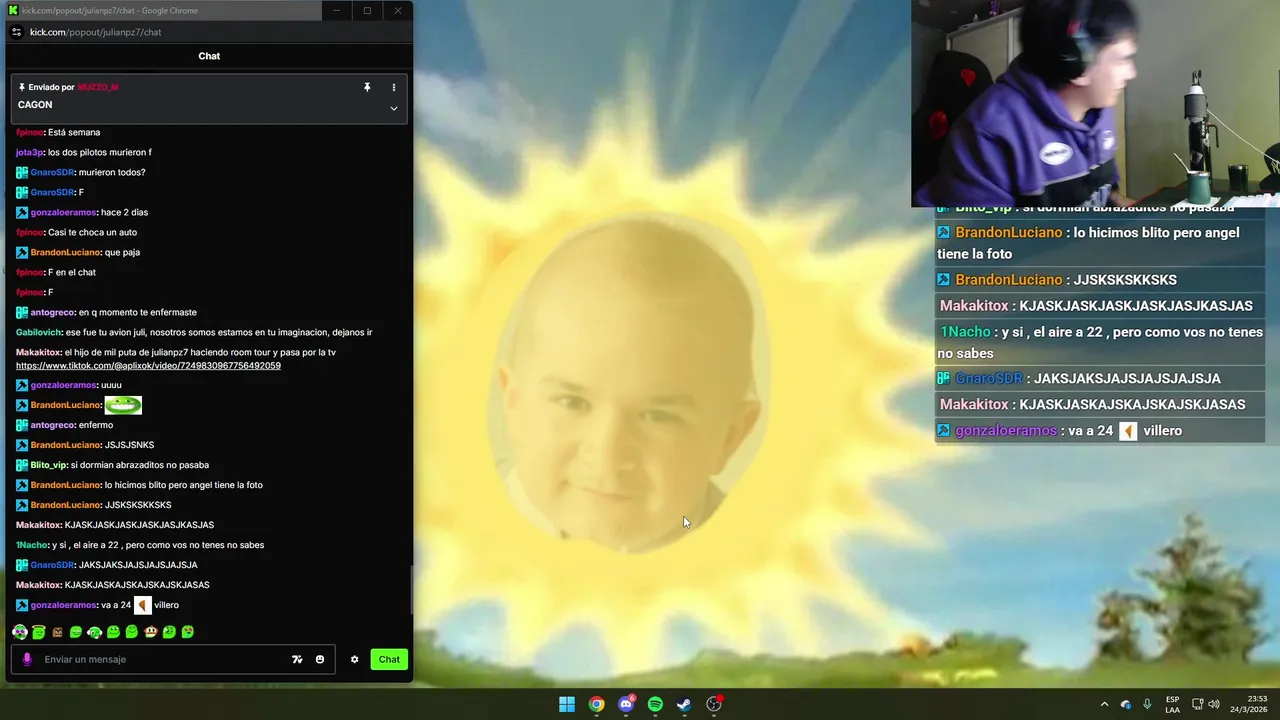This screenshot has width=1280, height=720.
Task: Click message 'en q momento te enfermaste'
Action: click(138, 312)
